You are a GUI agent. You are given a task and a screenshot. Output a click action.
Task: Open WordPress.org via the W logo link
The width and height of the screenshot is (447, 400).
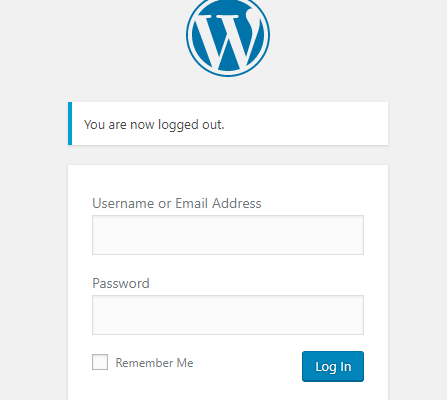228,36
